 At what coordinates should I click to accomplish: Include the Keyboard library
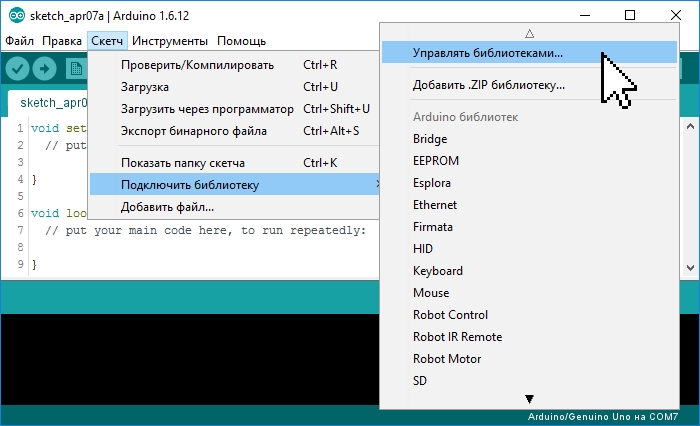point(529,271)
